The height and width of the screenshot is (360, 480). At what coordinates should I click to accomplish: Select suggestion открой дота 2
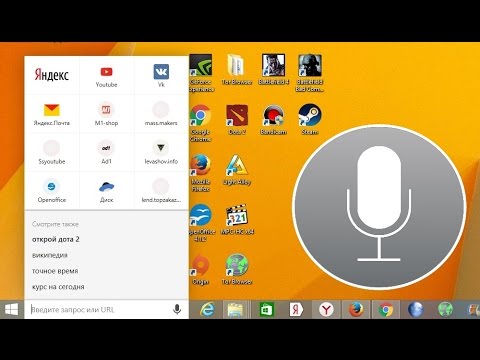(x=56, y=239)
